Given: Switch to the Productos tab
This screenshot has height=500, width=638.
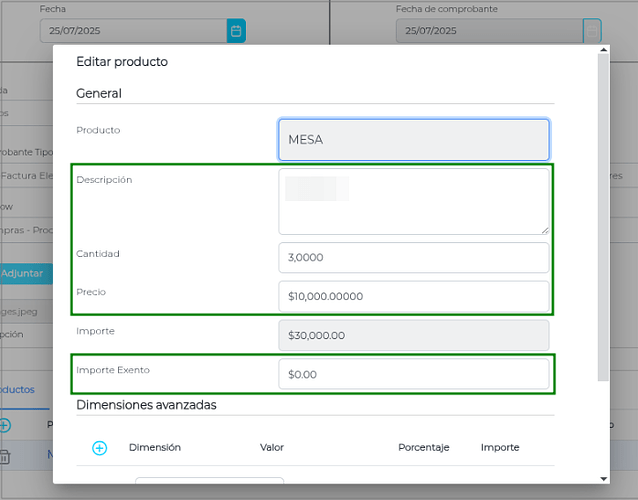Looking at the screenshot, I should click(x=18, y=389).
